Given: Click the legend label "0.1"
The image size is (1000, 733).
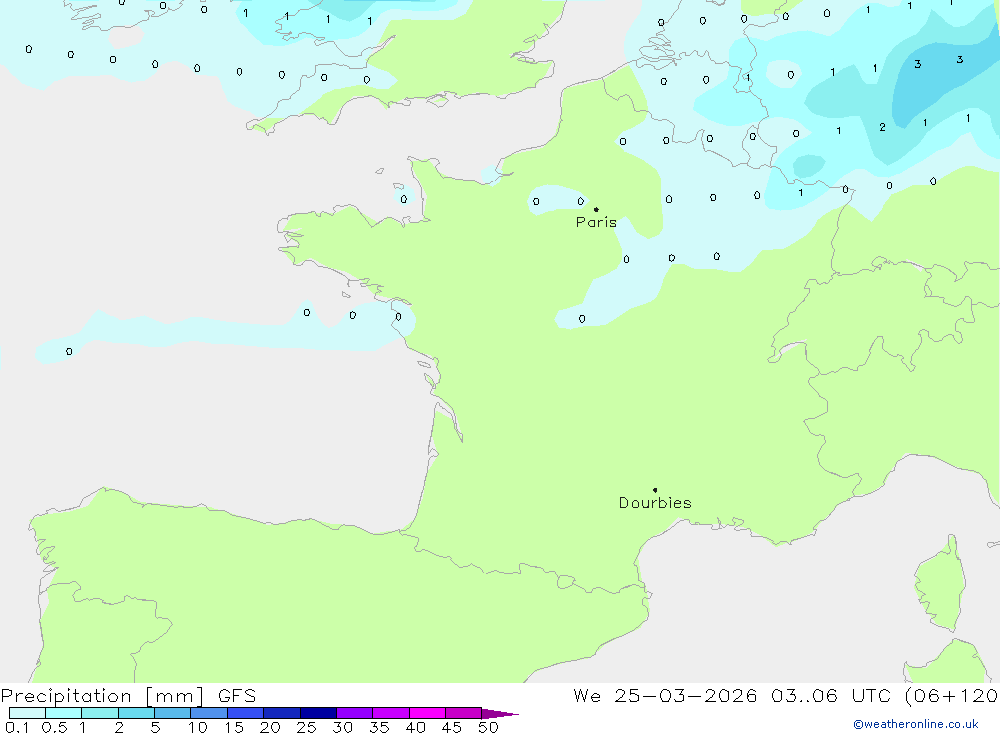Looking at the screenshot, I should (17, 727).
